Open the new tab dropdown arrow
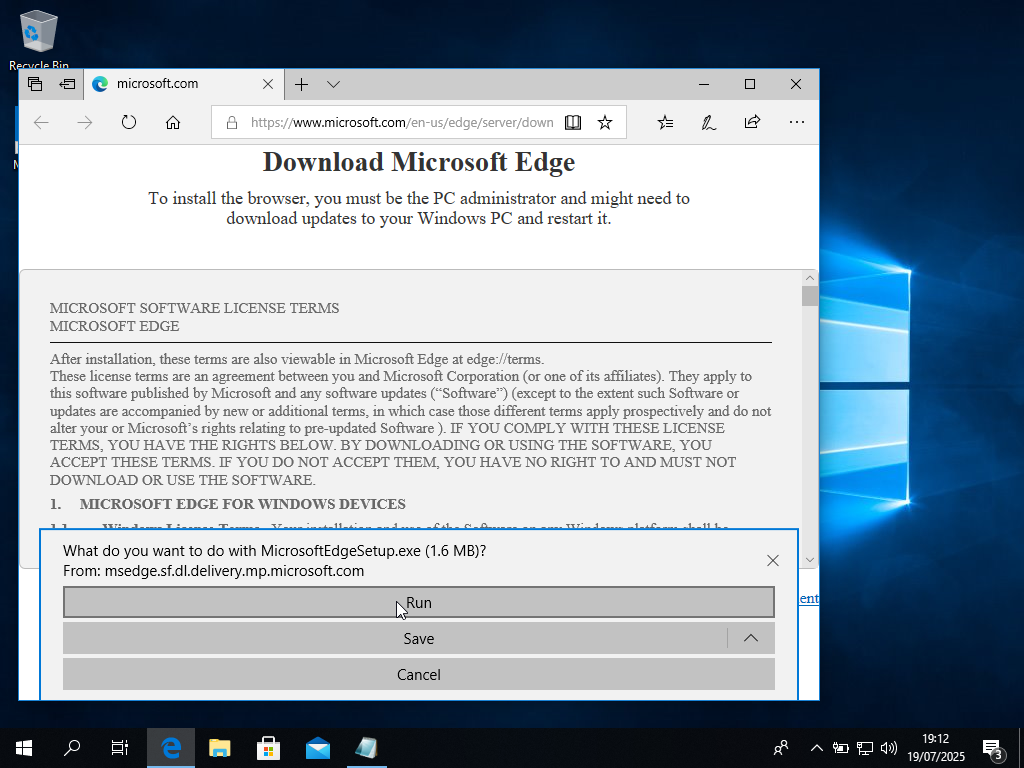Screen dimensions: 1024x768 tap(333, 84)
